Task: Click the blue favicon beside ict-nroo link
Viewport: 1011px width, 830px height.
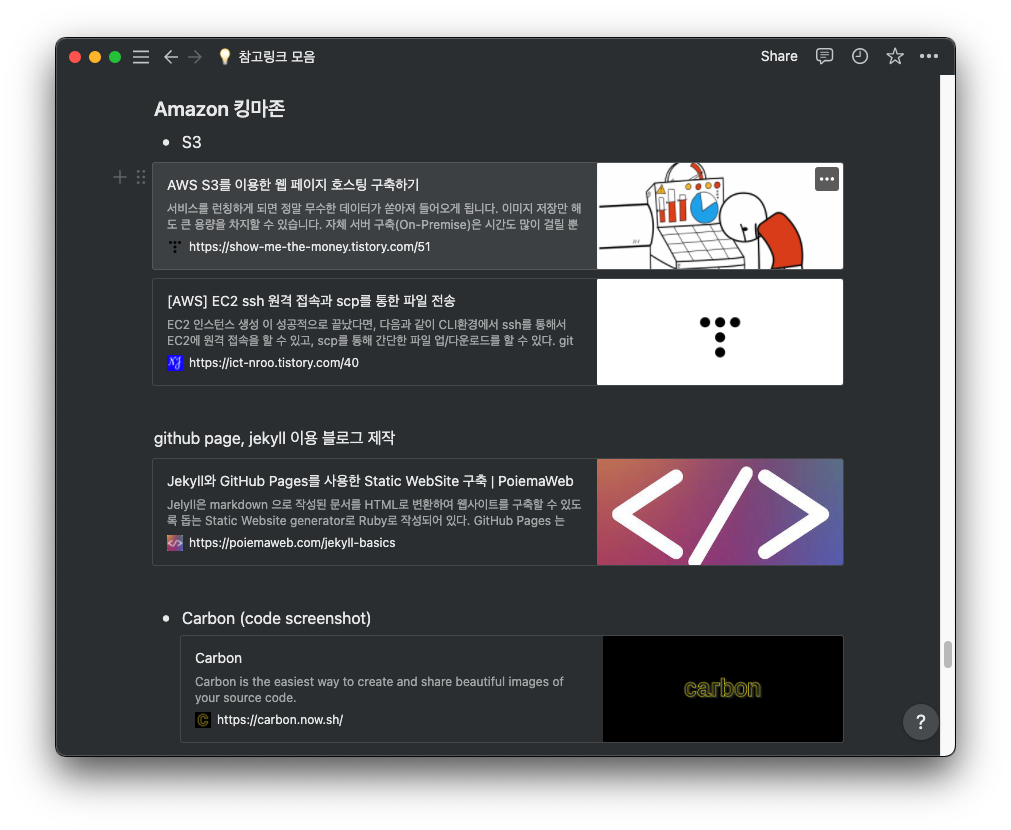Action: [175, 362]
